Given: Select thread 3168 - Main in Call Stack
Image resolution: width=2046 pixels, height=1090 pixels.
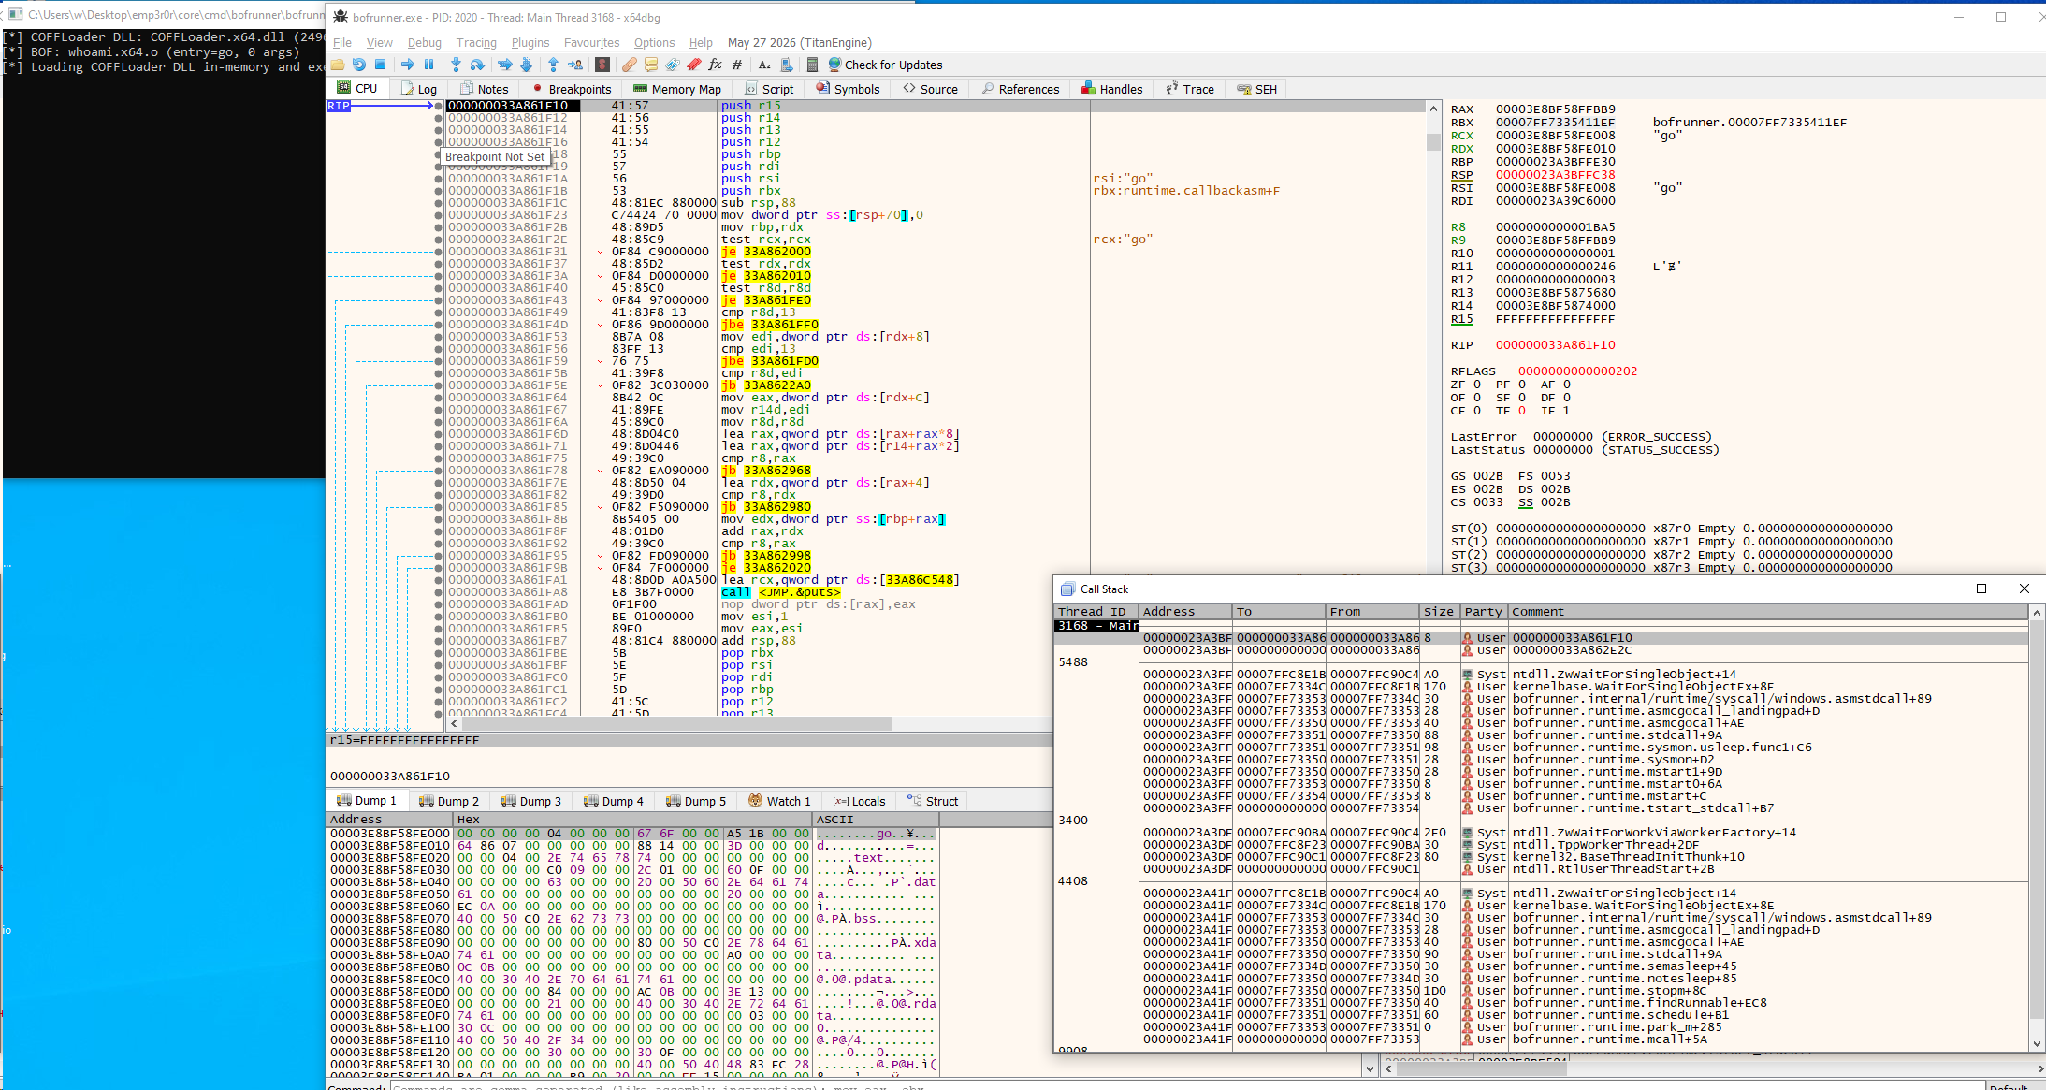Looking at the screenshot, I should pos(1097,626).
